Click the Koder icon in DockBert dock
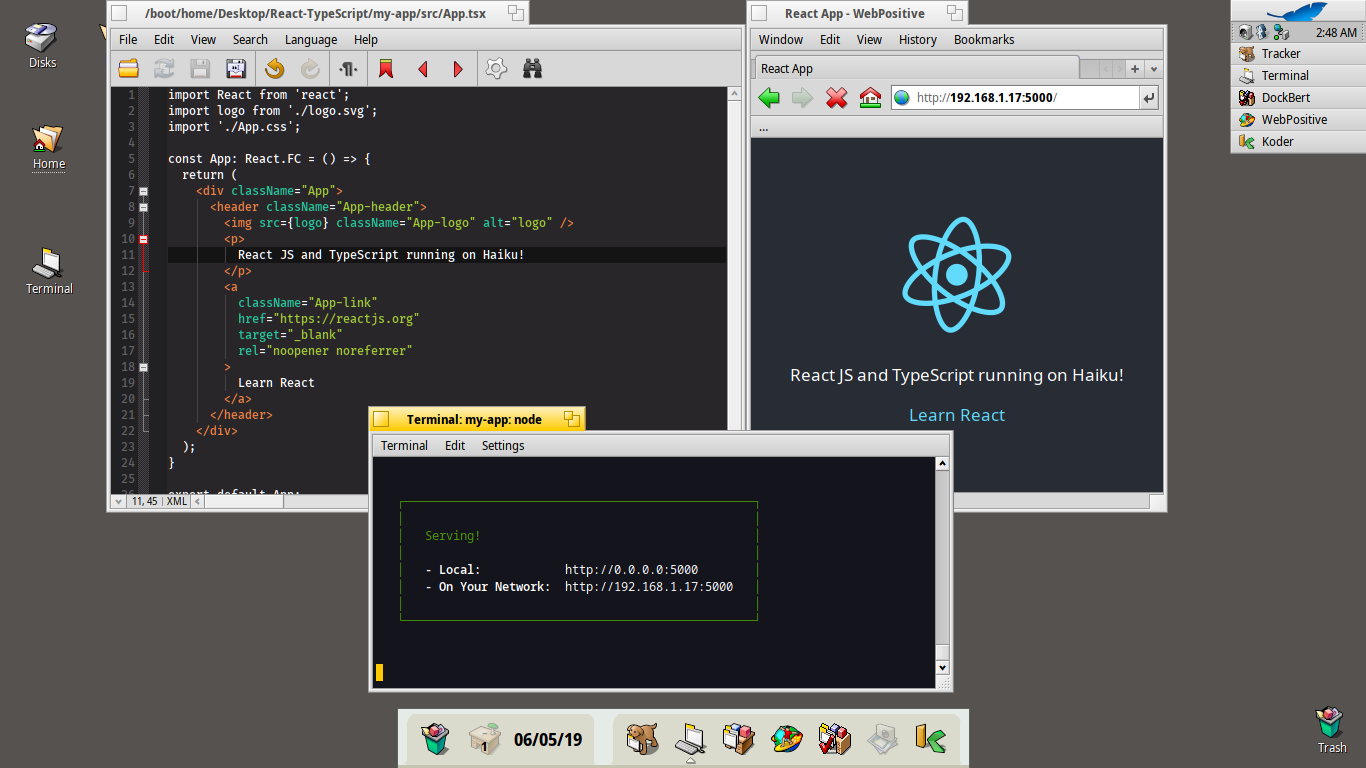 tap(931, 739)
